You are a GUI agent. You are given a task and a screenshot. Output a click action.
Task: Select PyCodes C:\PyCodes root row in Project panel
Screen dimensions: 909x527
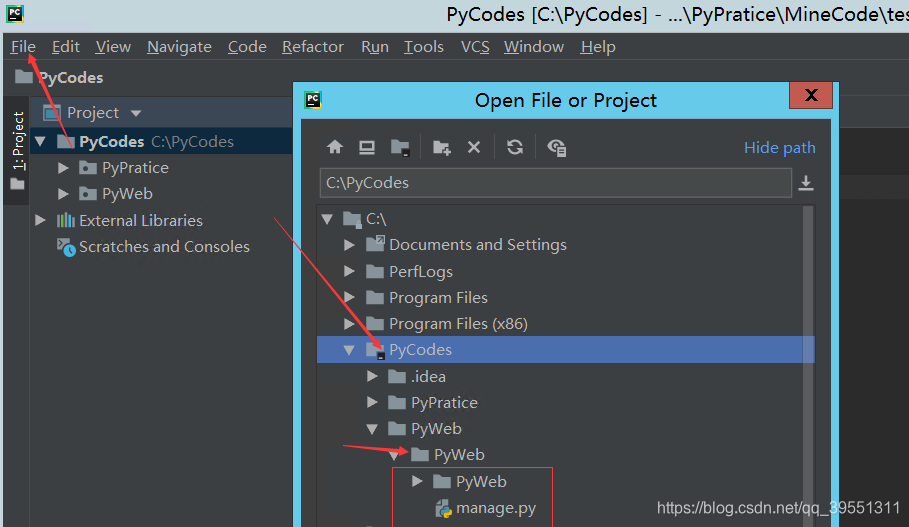[162, 141]
